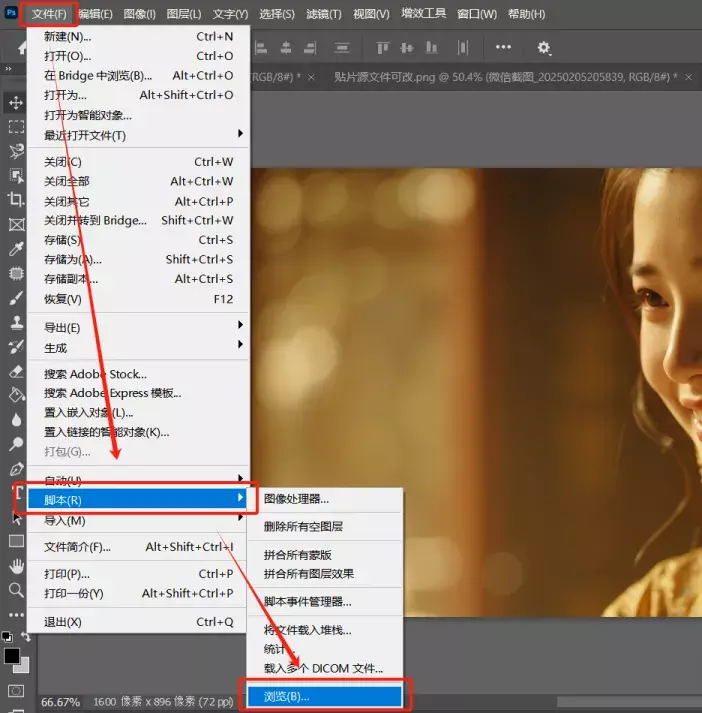This screenshot has width=702, height=713.
Task: Select the Hand tool
Action: pos(16,566)
